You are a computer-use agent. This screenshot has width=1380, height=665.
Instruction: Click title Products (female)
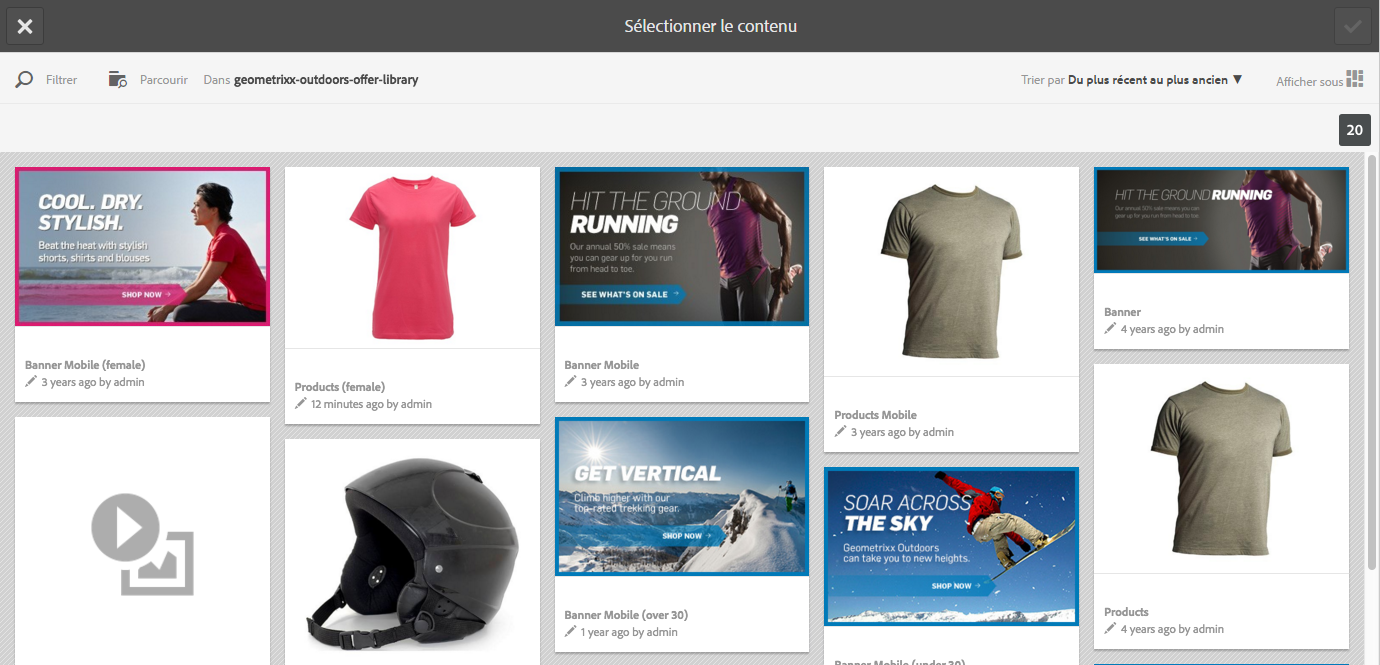tap(340, 387)
